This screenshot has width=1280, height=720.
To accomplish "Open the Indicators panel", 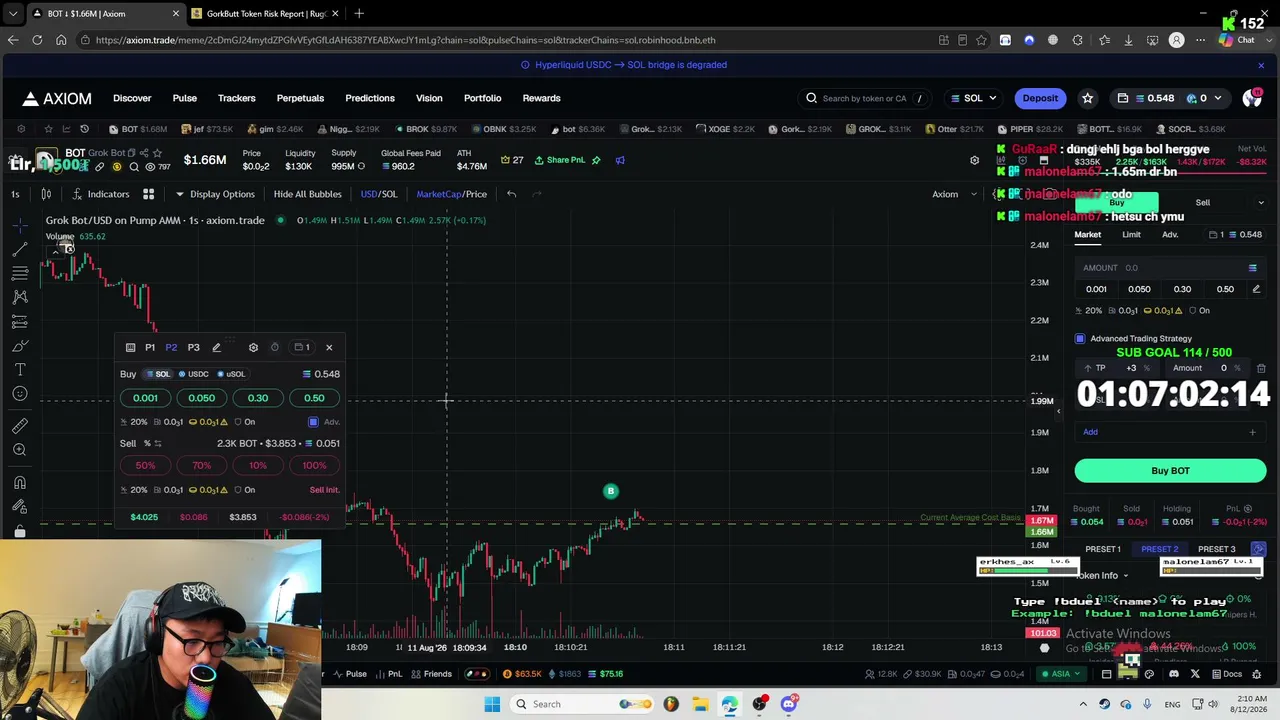I will (x=99, y=194).
